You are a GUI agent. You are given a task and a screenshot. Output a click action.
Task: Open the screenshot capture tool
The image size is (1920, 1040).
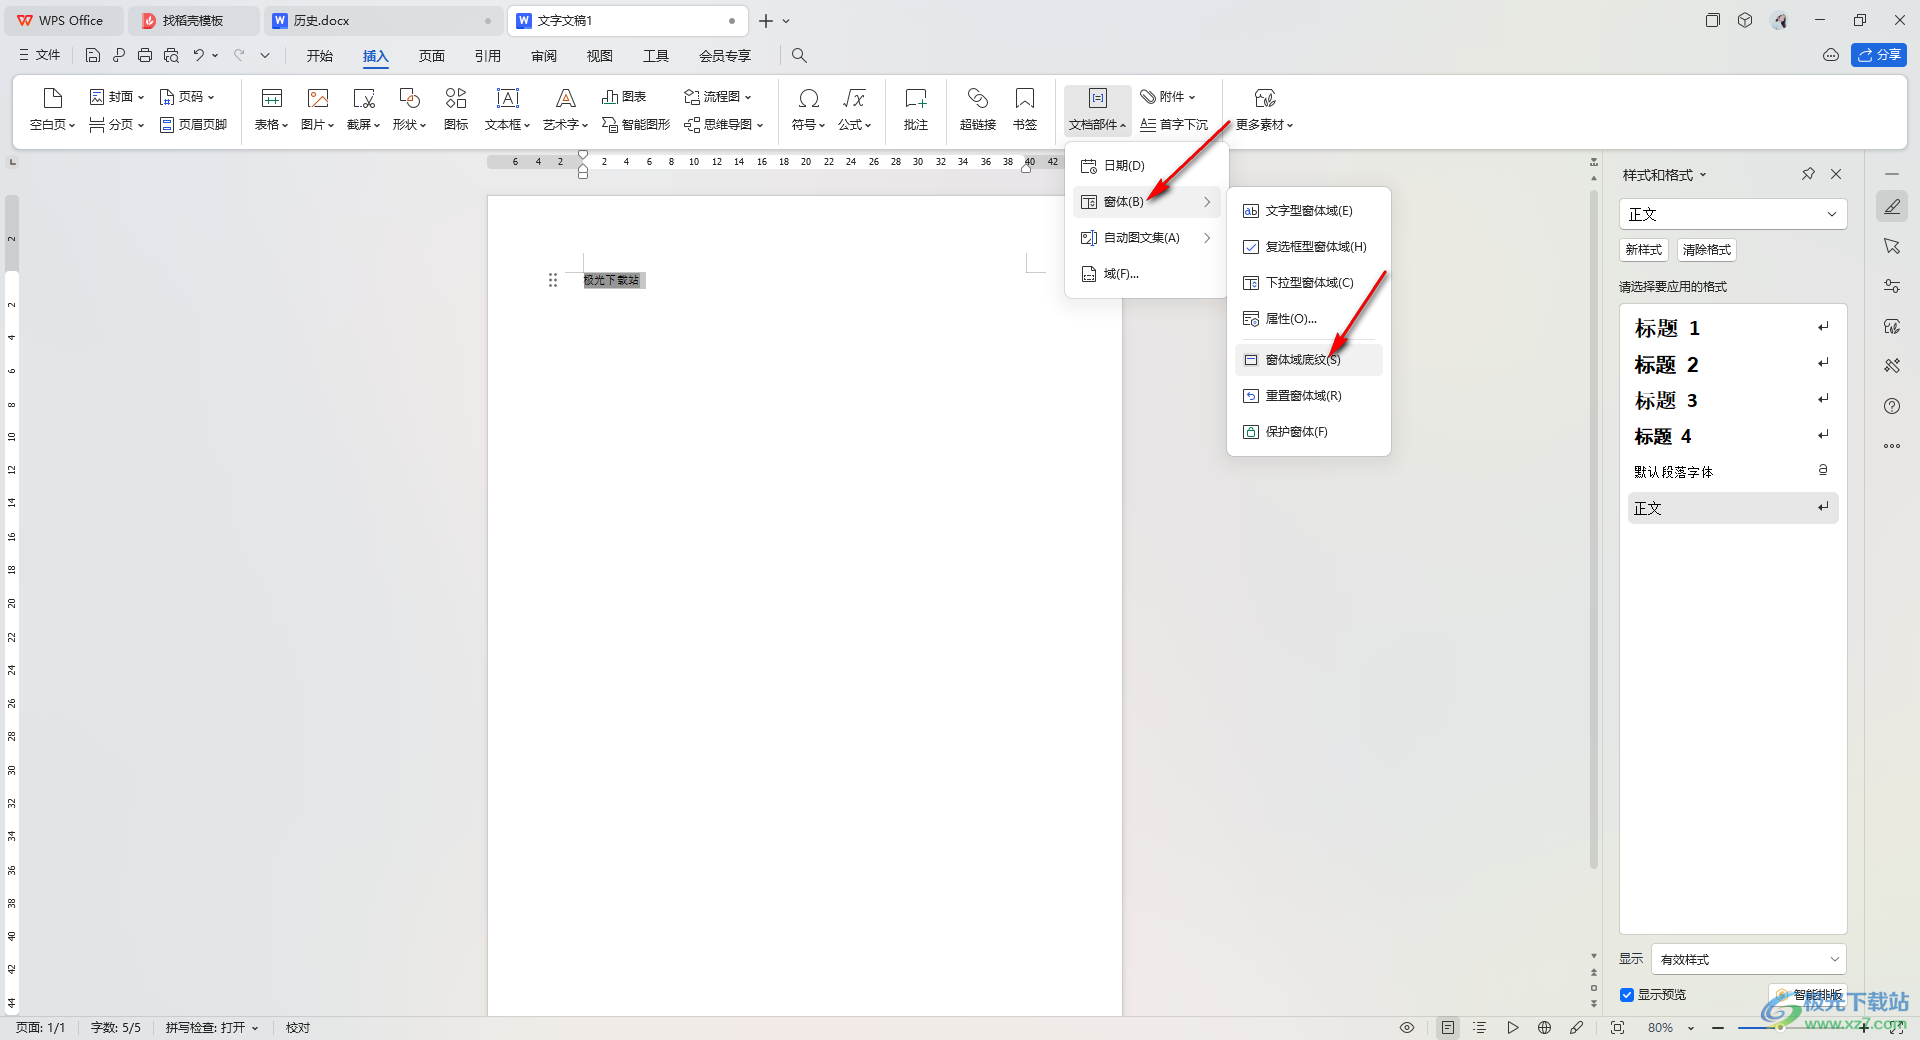pos(363,109)
